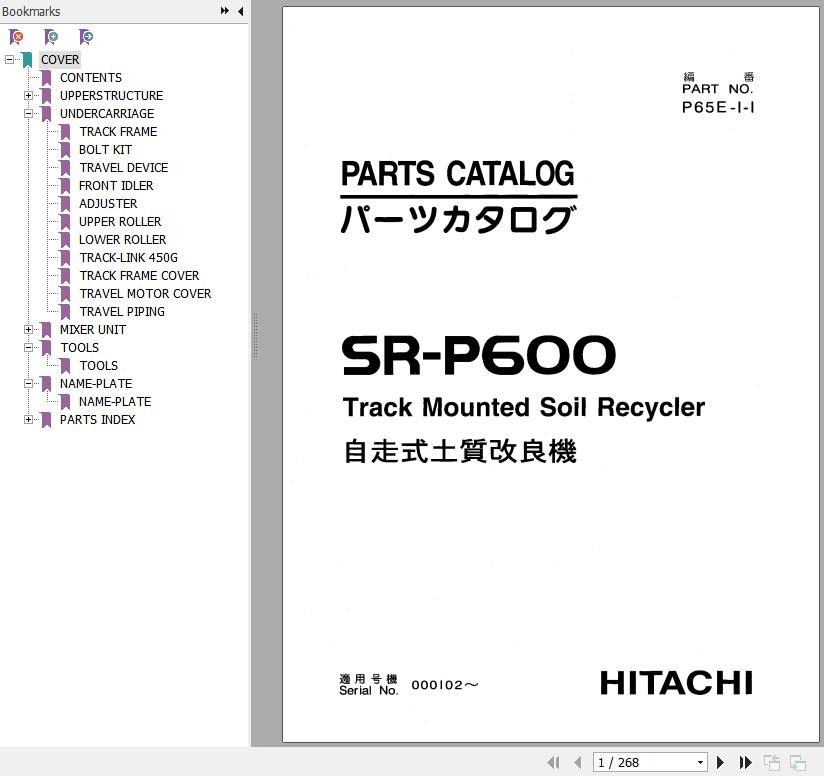Viewport: 824px width, 776px height.
Task: Go to the next page
Action: 720,762
